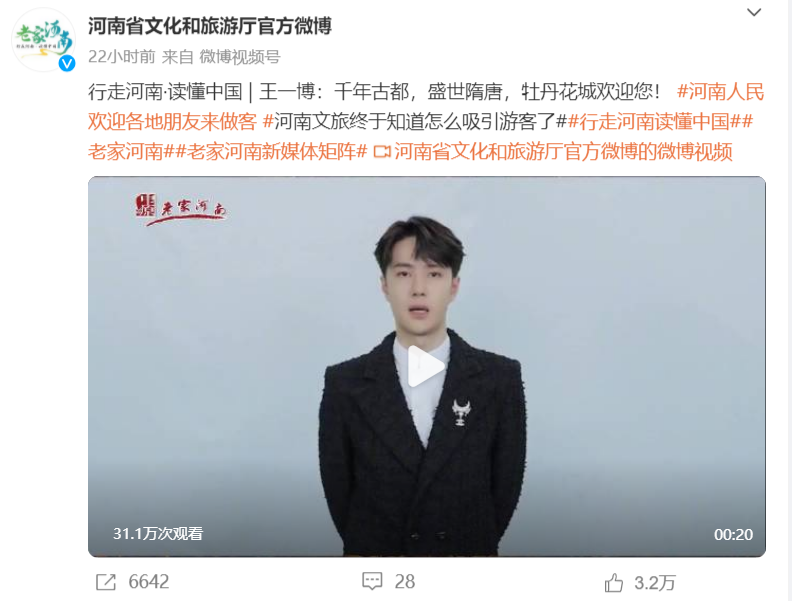This screenshot has height=601, width=792.
Task: Like the post with the thumbs-up icon
Action: pyautogui.click(x=614, y=583)
